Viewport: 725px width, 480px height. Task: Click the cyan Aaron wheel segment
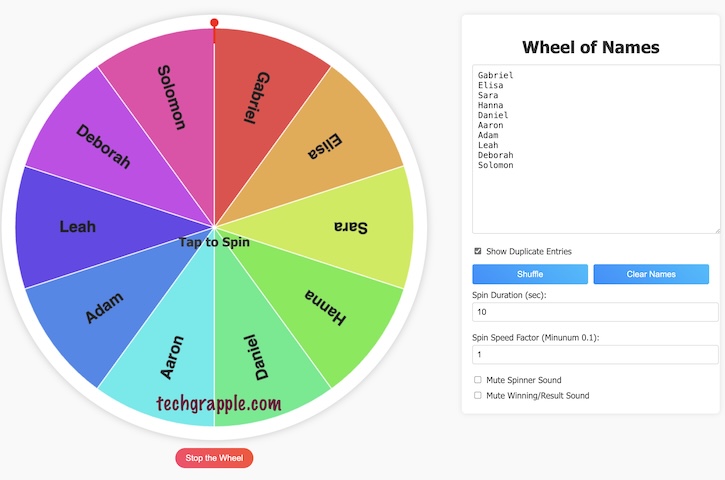(170, 355)
